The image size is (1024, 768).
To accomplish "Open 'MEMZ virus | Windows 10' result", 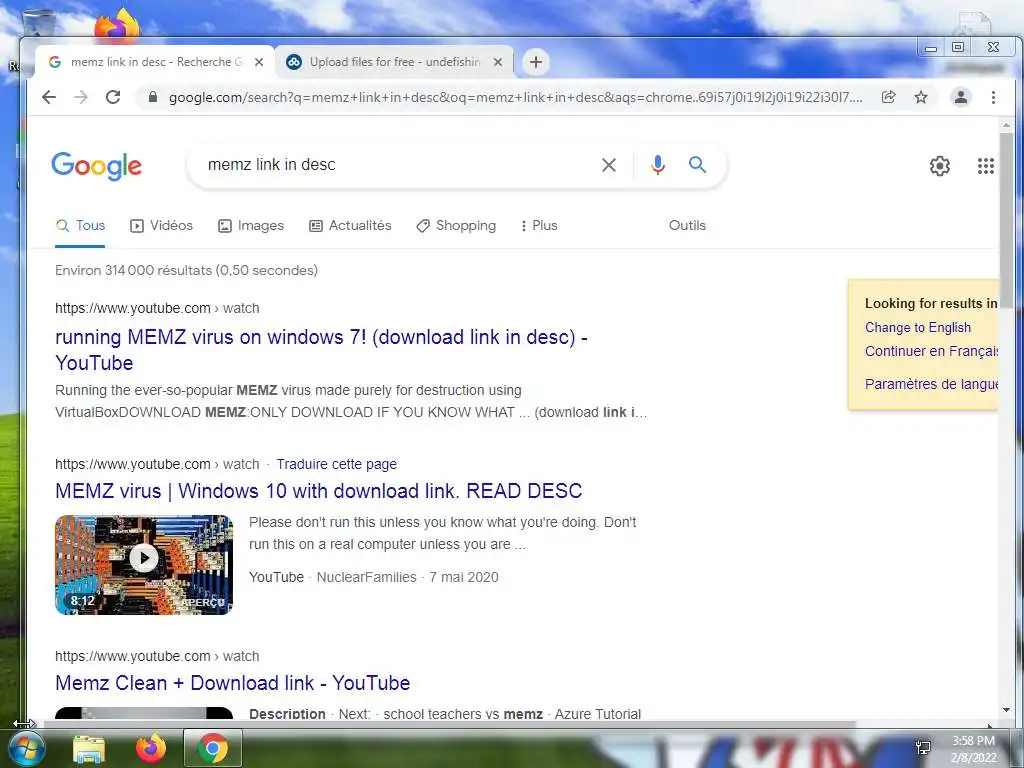I will coord(319,491).
